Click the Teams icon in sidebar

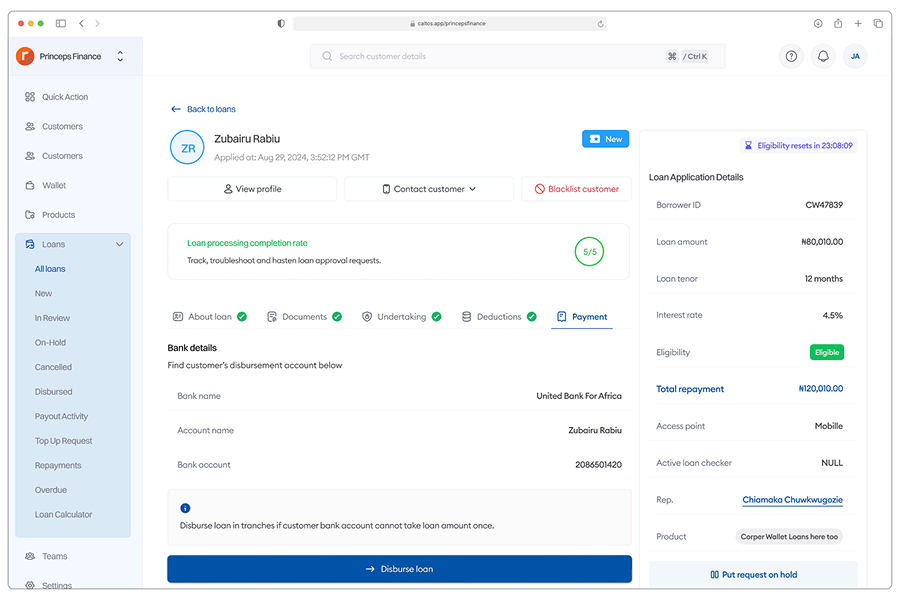tap(30, 556)
